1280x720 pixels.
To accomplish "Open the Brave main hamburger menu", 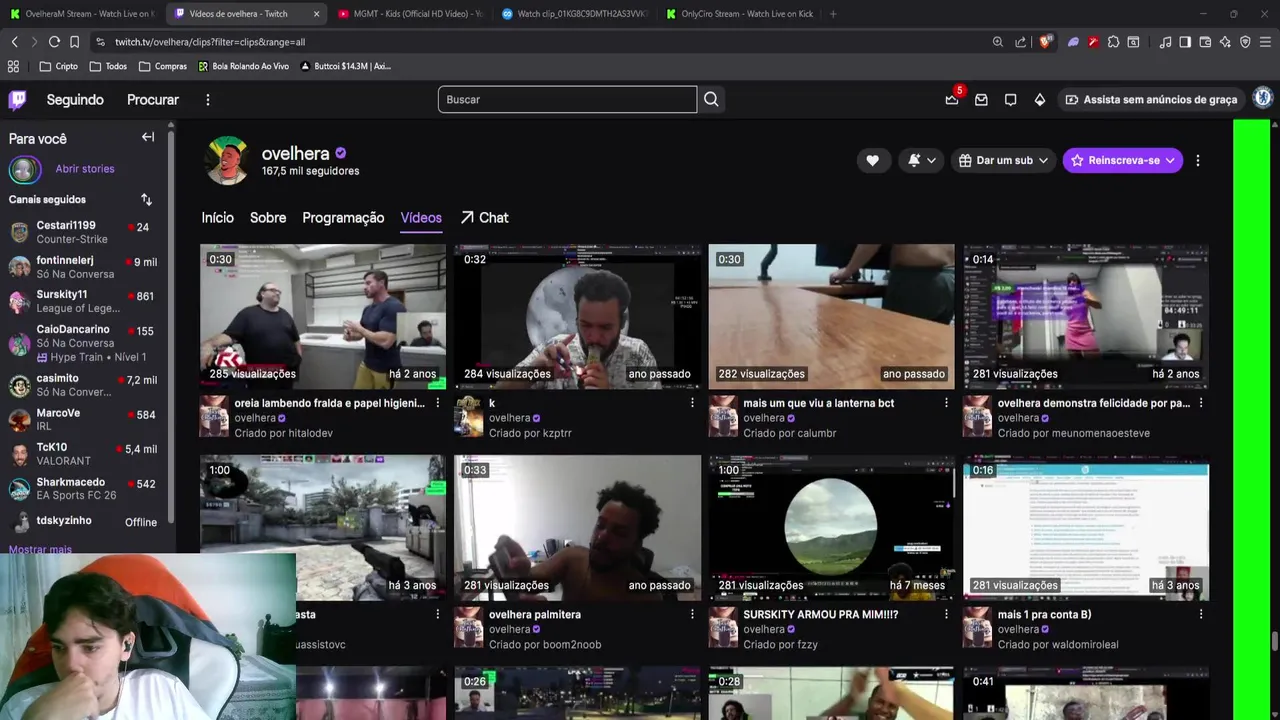I will [1265, 42].
